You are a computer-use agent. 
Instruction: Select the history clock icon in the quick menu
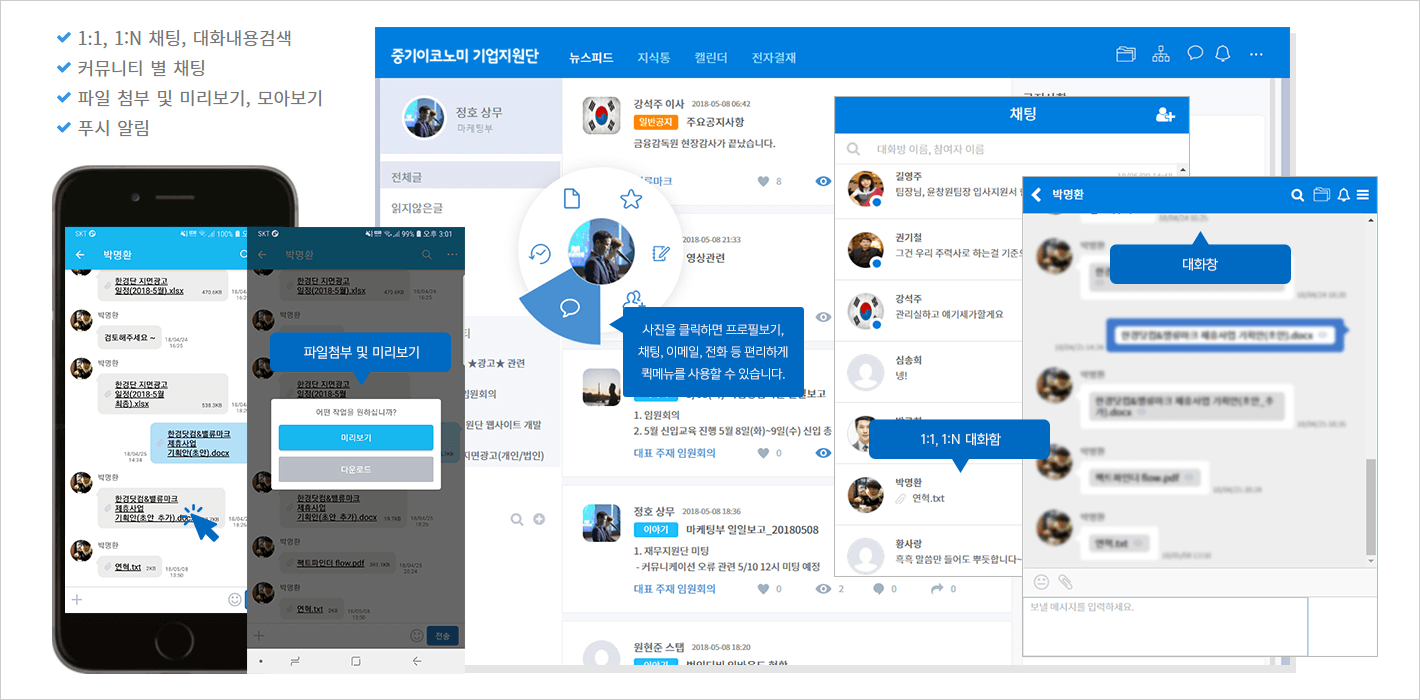tap(539, 254)
